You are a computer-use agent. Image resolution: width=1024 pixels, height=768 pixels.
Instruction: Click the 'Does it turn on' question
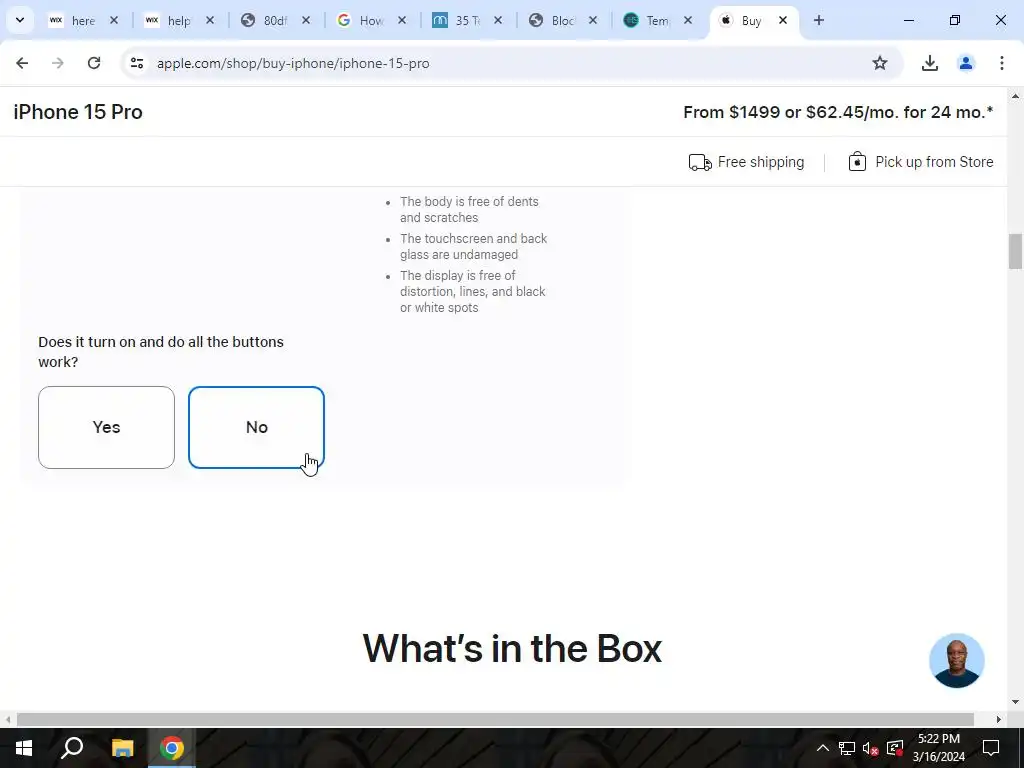coord(161,351)
